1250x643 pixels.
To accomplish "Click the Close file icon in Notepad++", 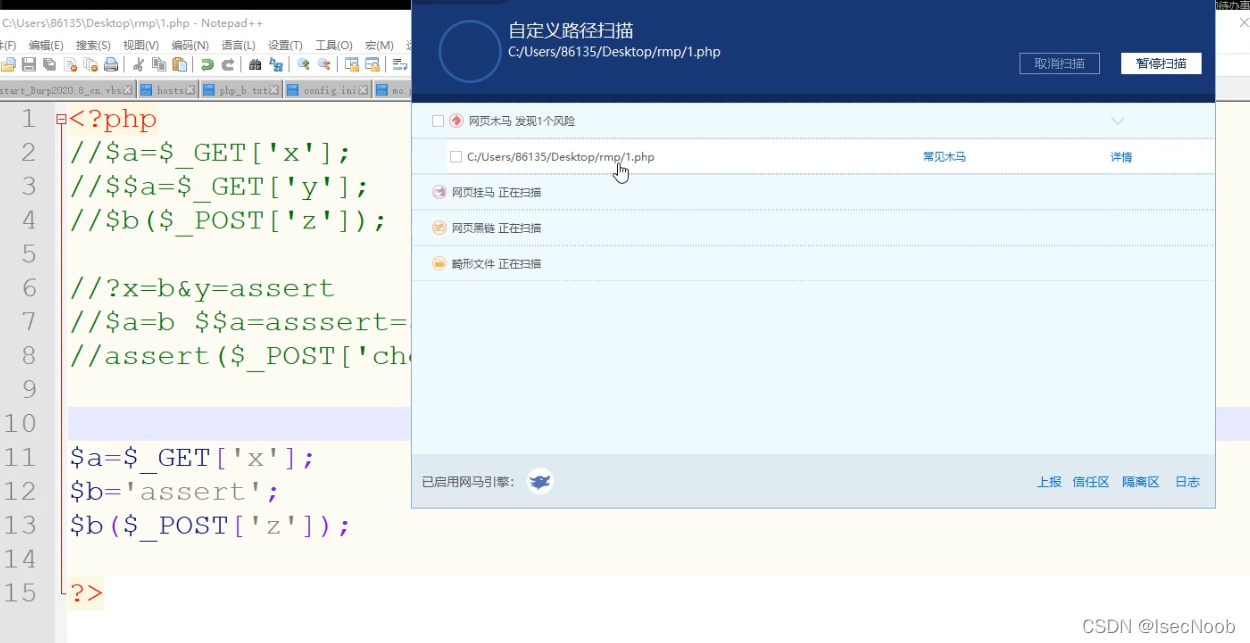I will 70,65.
